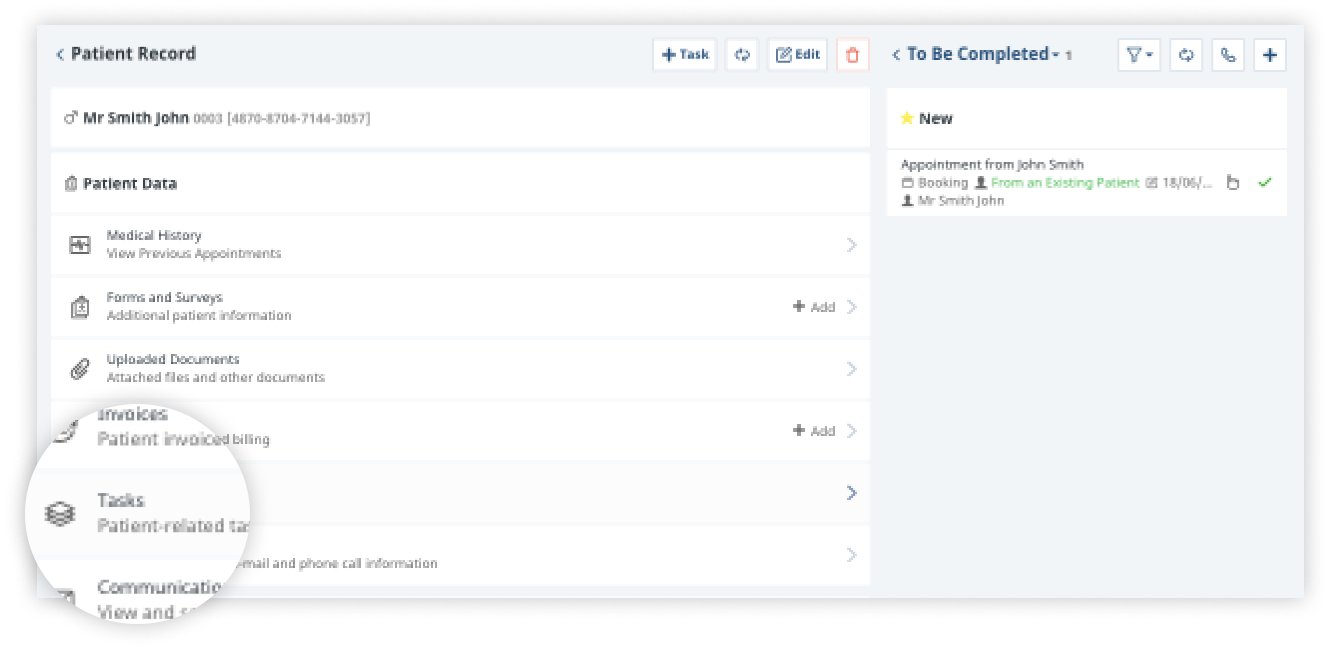The image size is (1329, 649).
Task: Click the Patient Data clipboard icon
Action: pos(71,184)
